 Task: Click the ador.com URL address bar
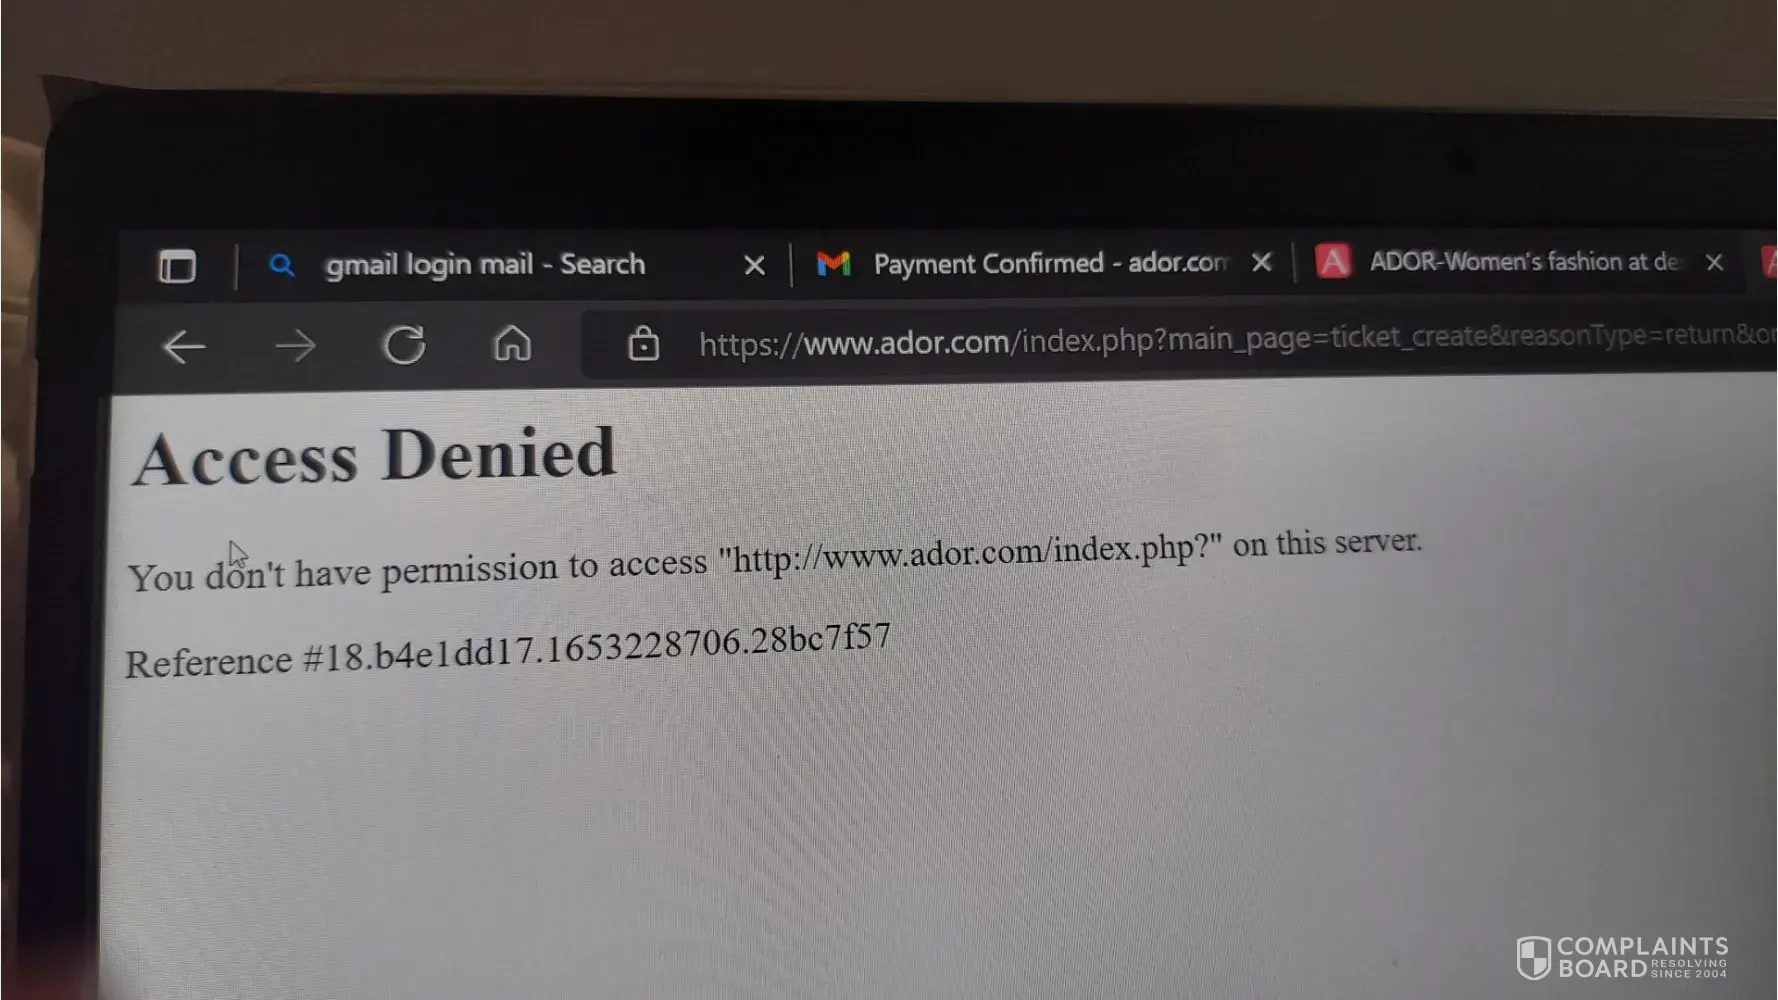tap(1180, 341)
